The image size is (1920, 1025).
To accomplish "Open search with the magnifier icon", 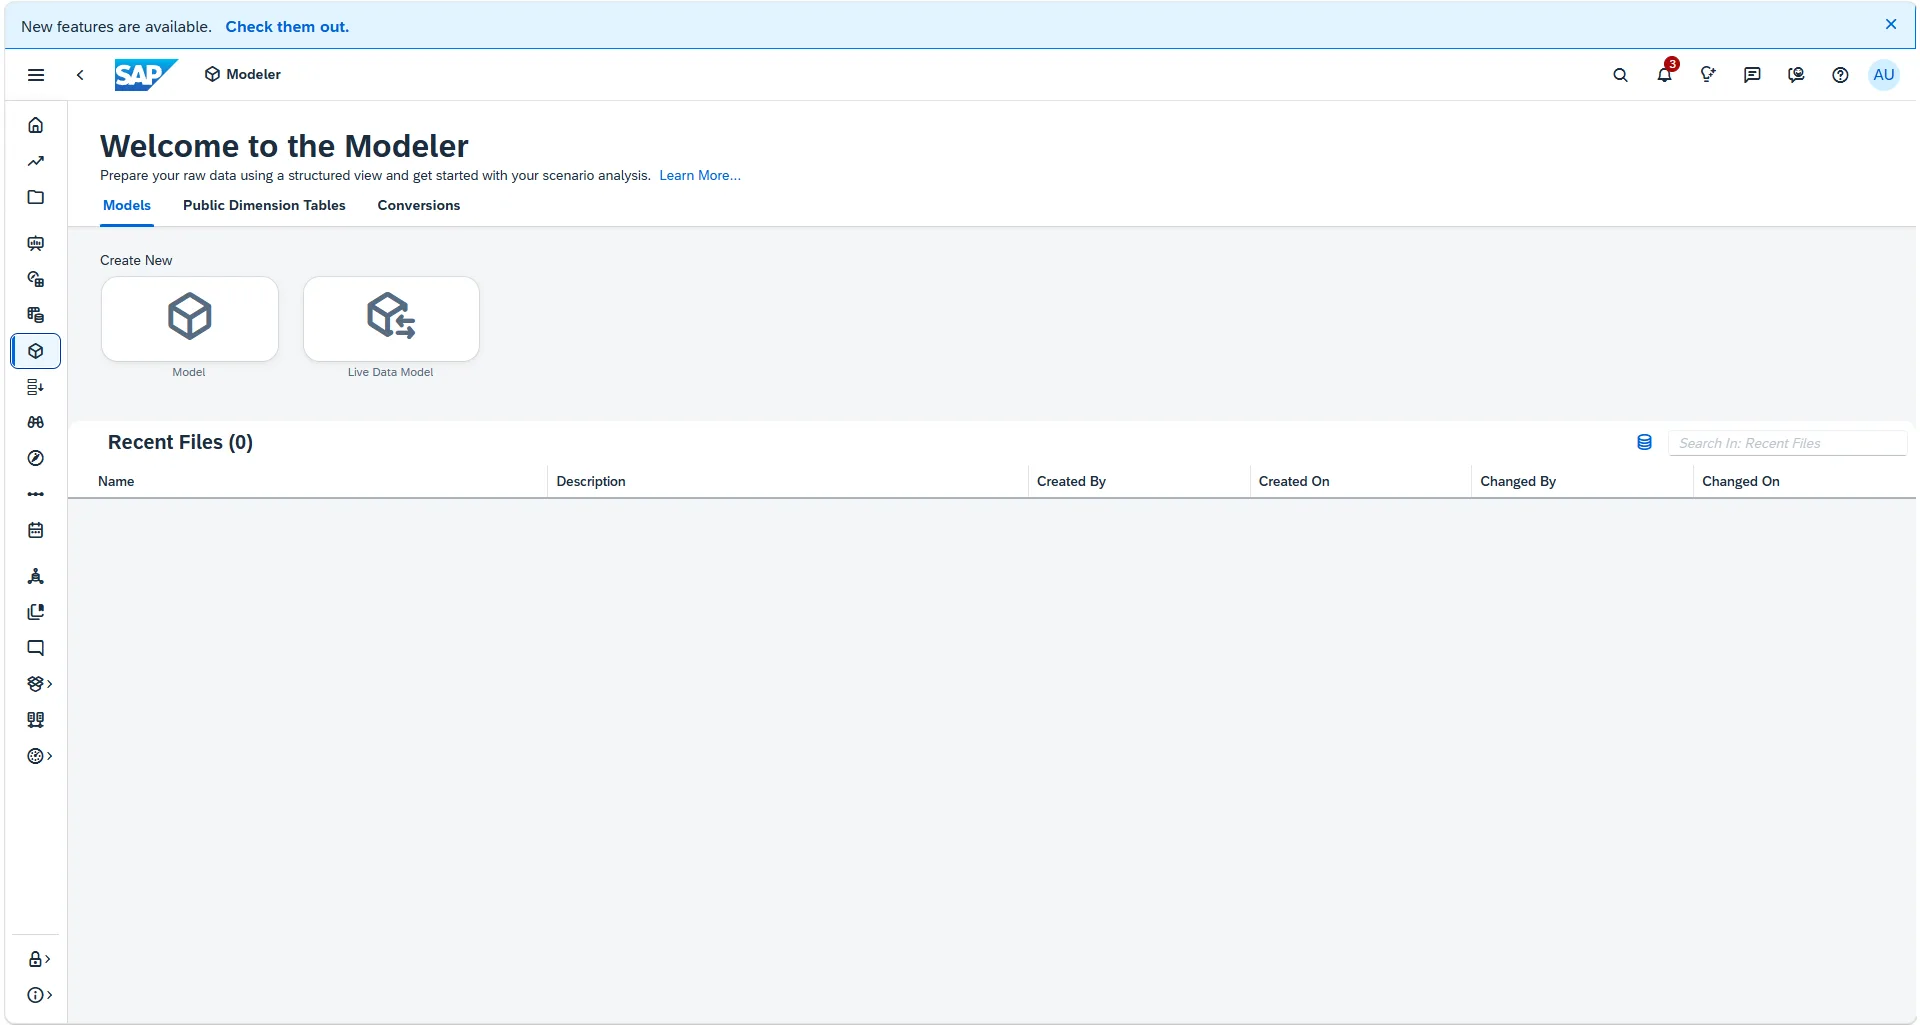I will [1620, 75].
